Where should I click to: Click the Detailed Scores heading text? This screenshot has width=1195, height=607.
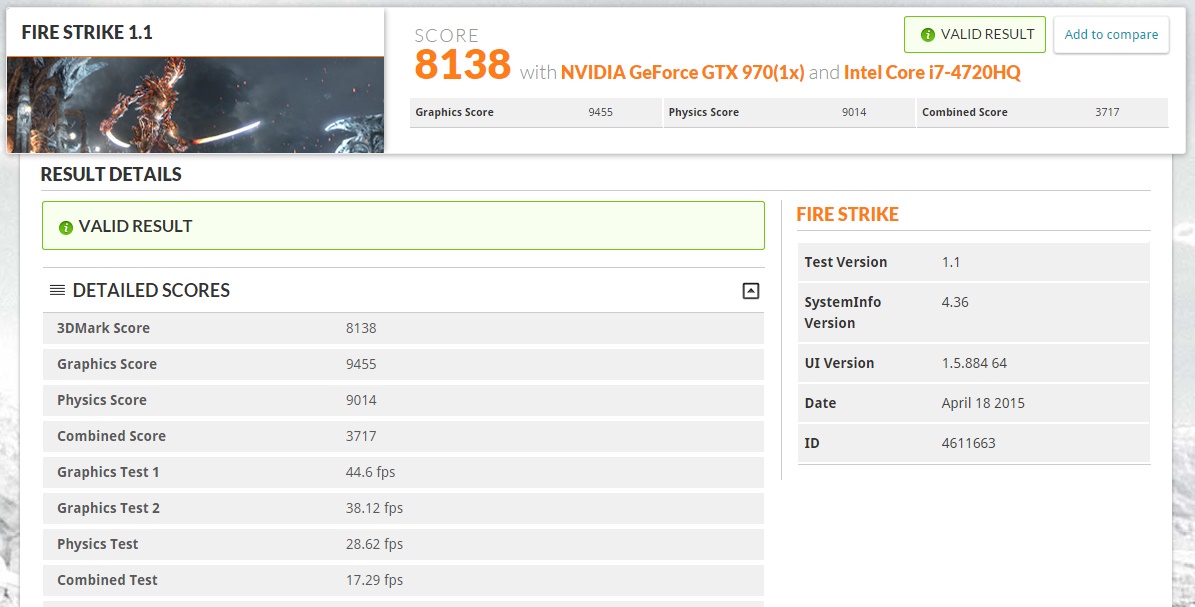coord(151,290)
